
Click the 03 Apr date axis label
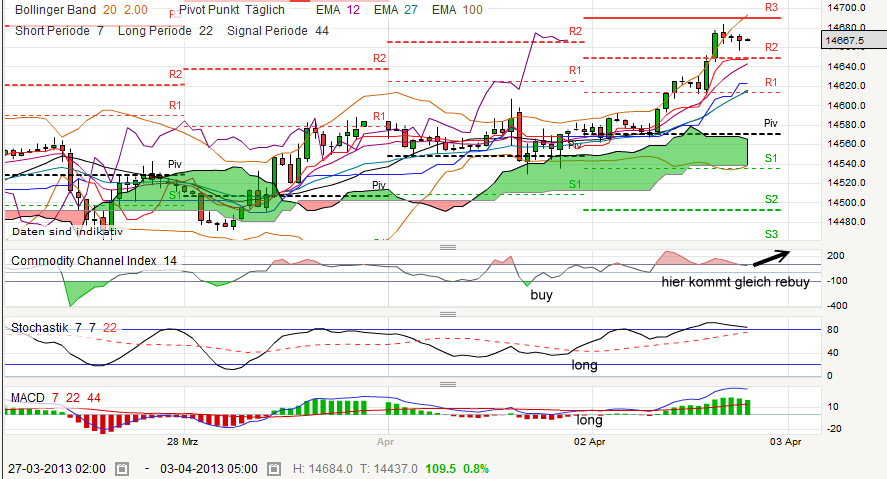click(785, 441)
